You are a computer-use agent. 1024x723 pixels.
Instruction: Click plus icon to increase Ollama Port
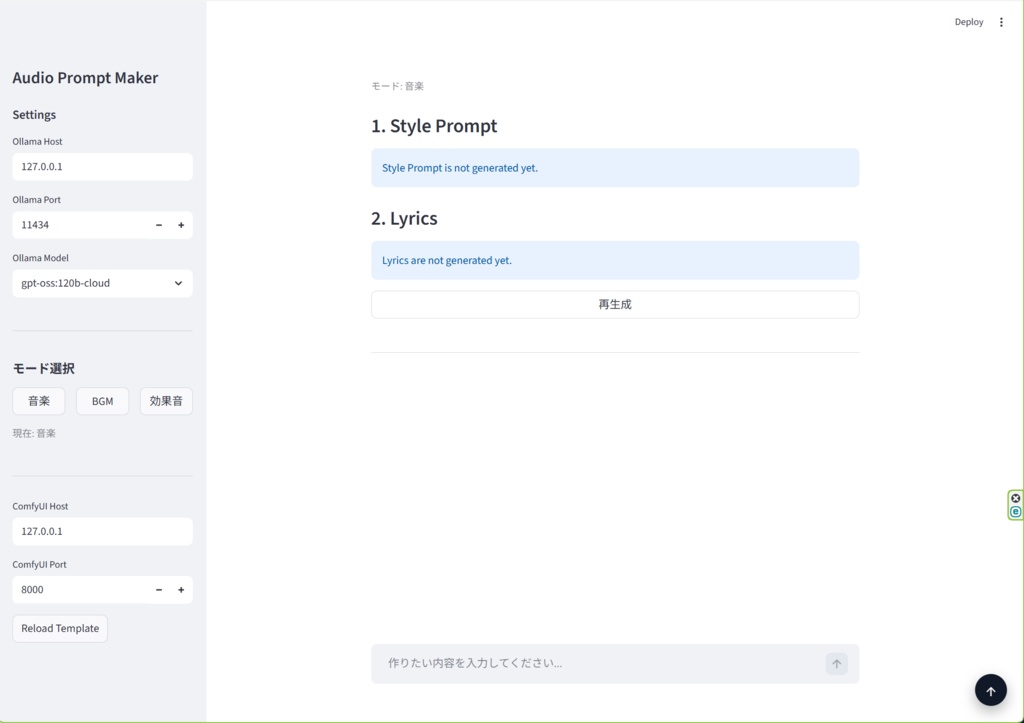[181, 225]
